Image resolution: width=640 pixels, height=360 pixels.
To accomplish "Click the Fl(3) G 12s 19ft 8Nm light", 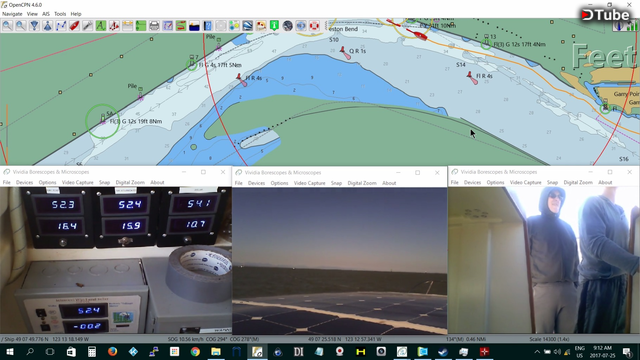I will point(102,121).
